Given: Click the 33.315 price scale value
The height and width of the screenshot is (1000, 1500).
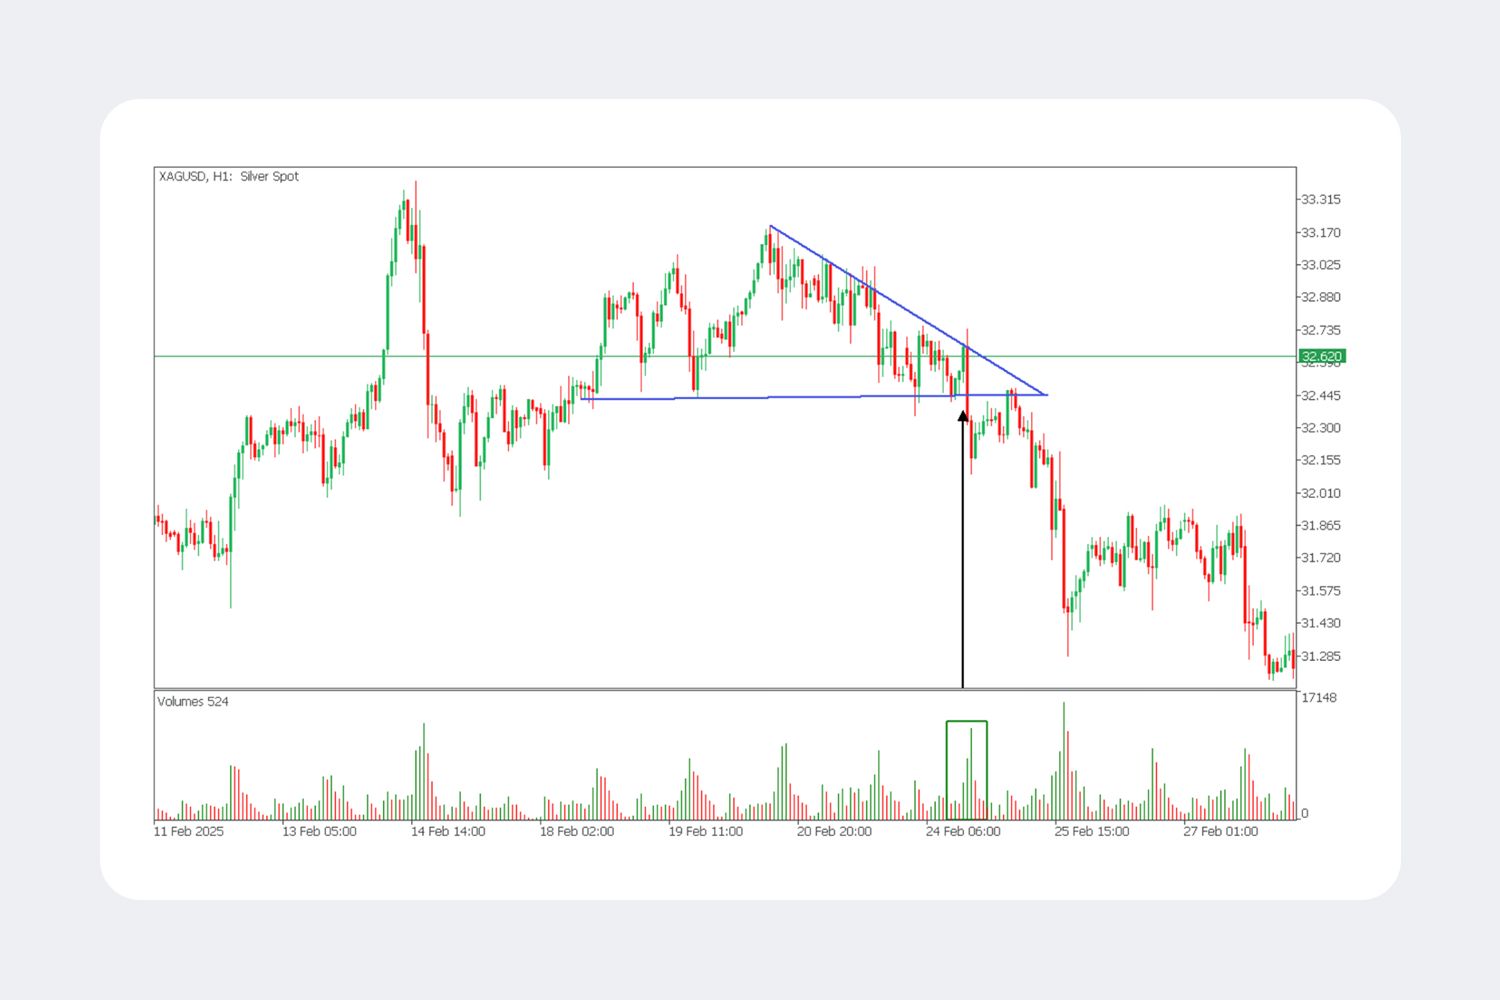Looking at the screenshot, I should tap(1321, 200).
